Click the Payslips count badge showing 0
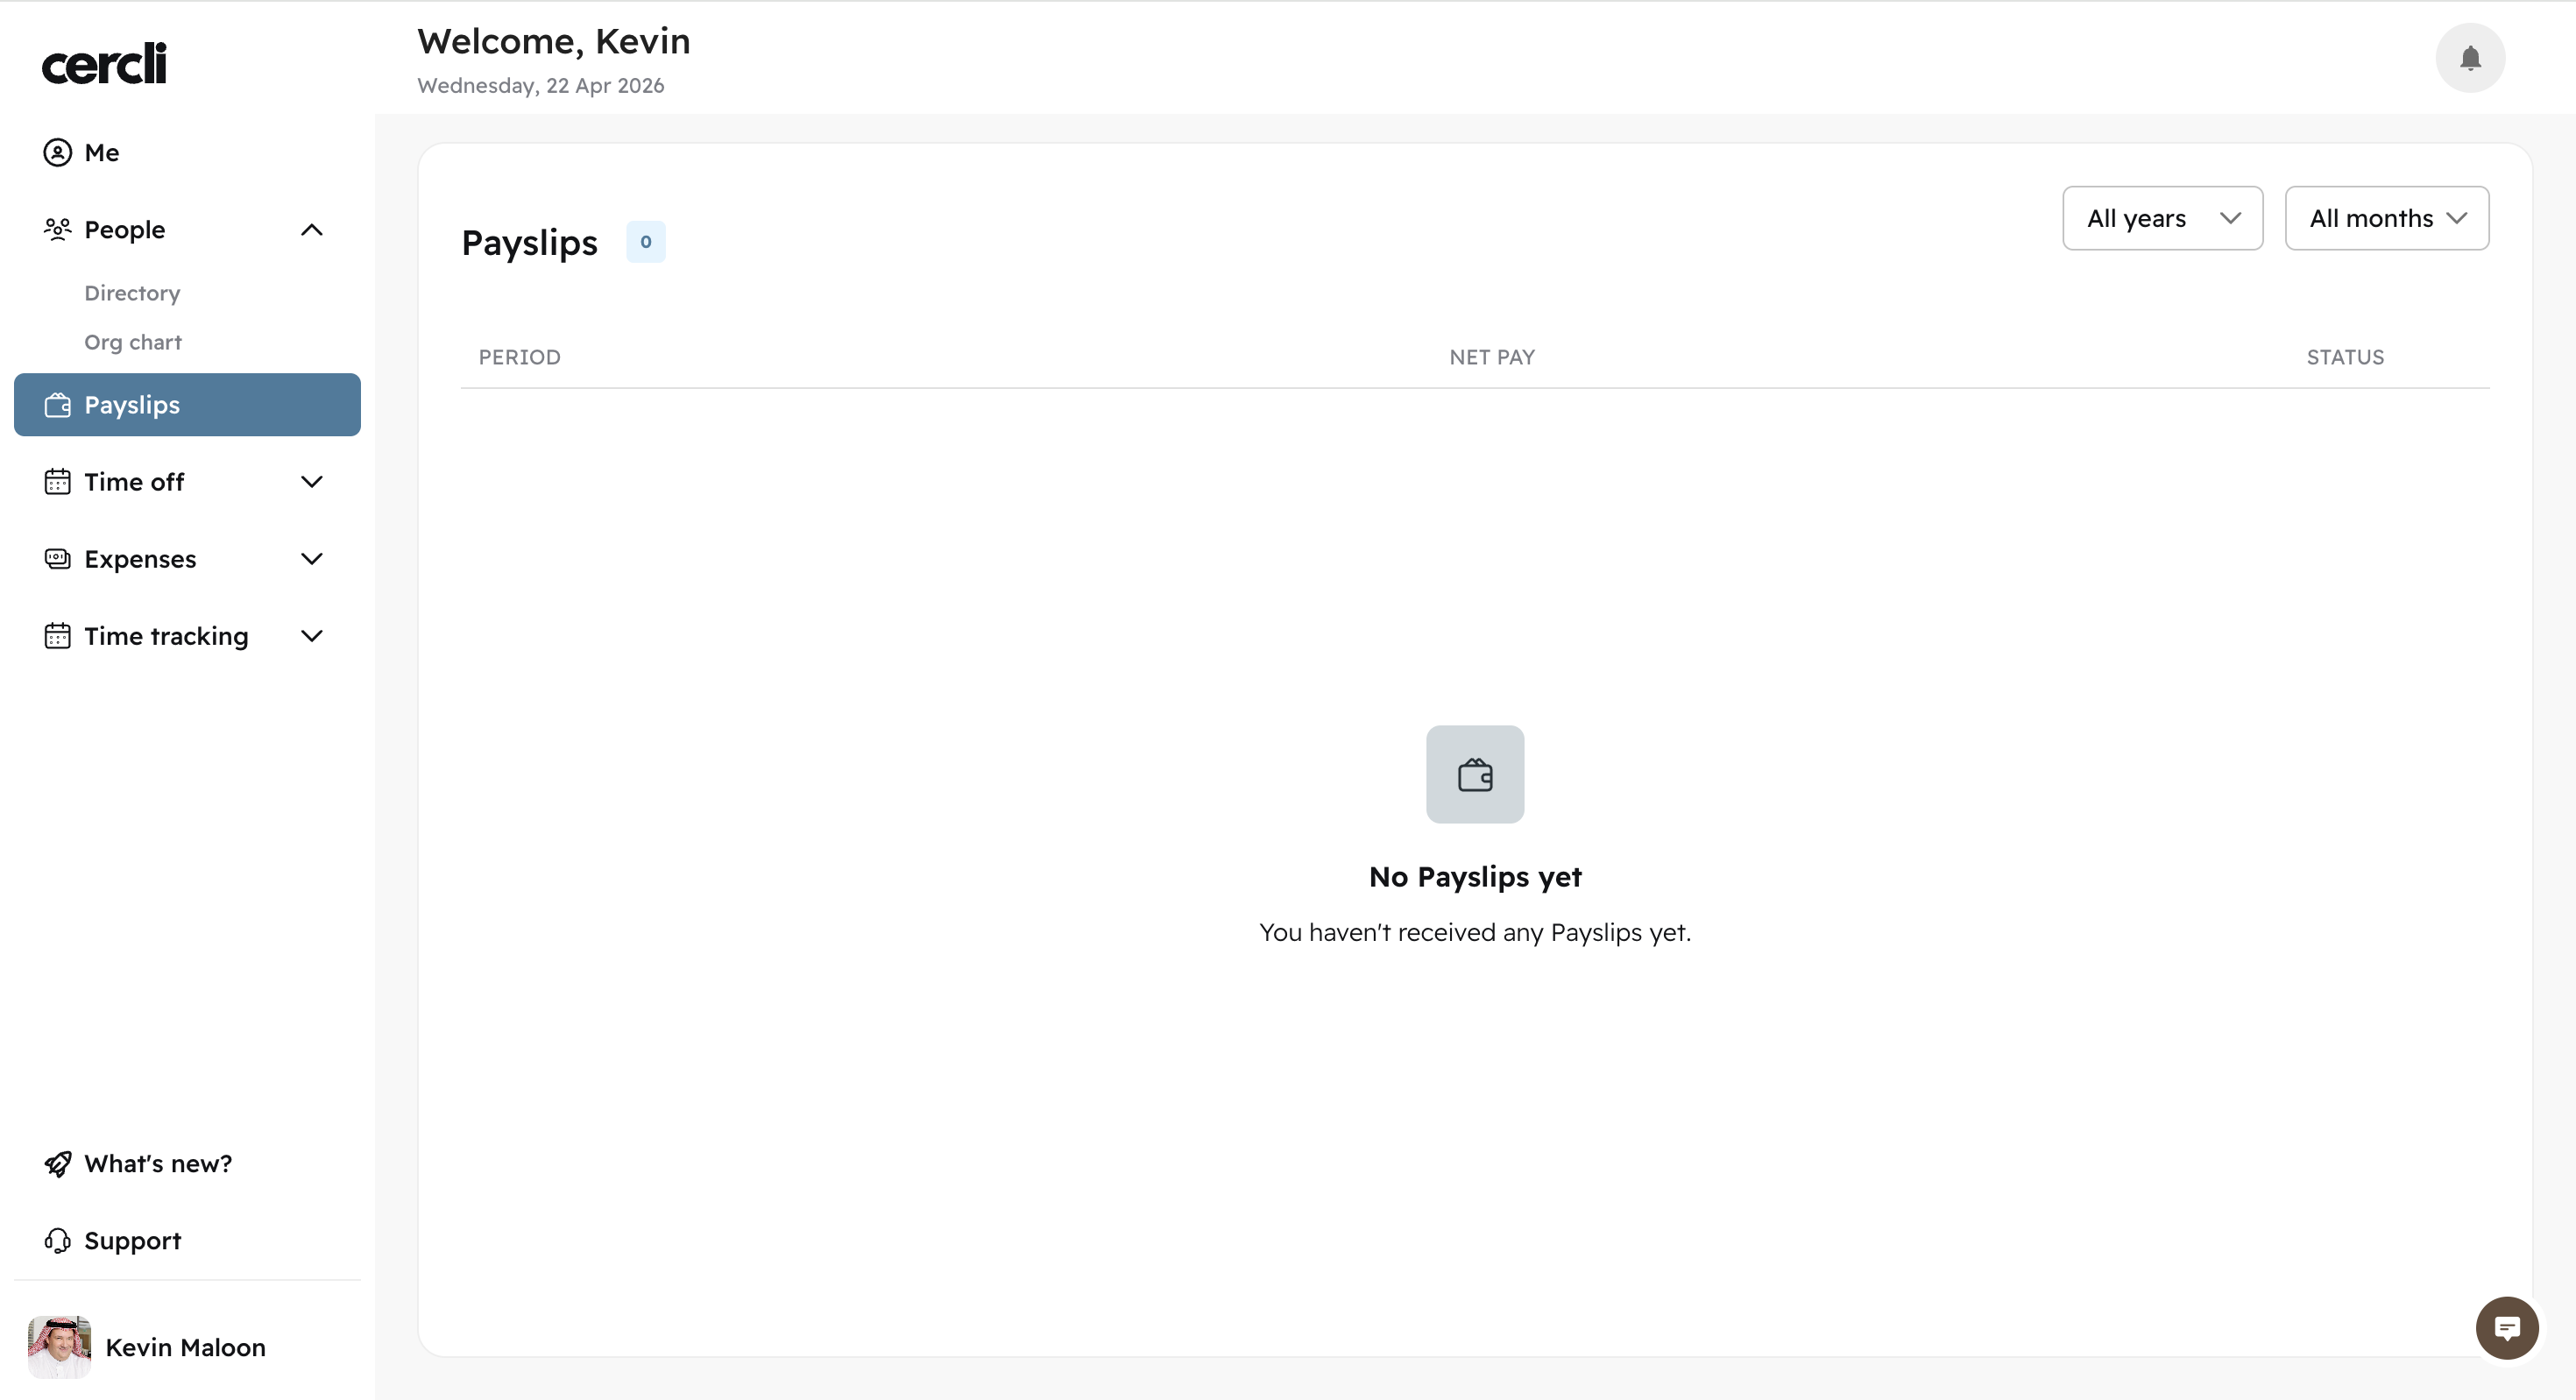 pos(645,241)
